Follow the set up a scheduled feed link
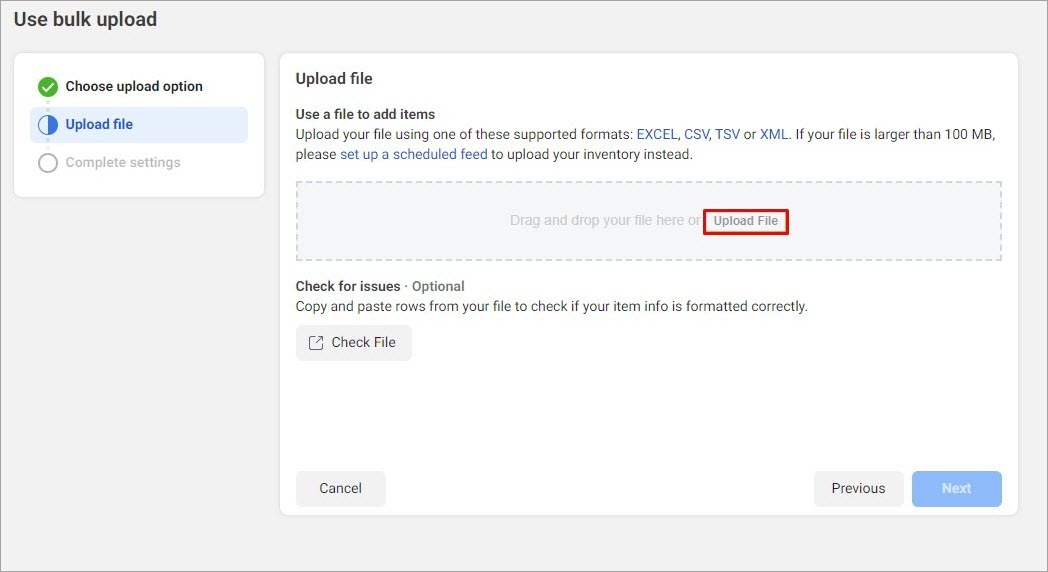1048x572 pixels. 414,154
